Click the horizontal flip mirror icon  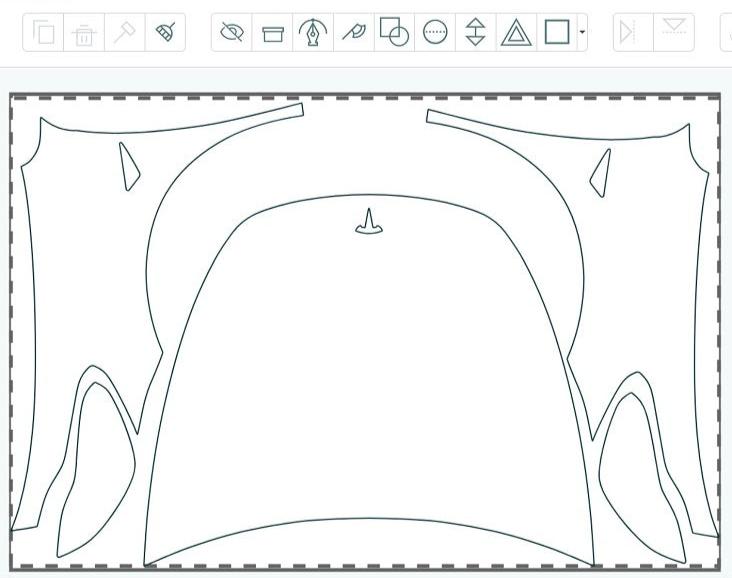point(628,33)
